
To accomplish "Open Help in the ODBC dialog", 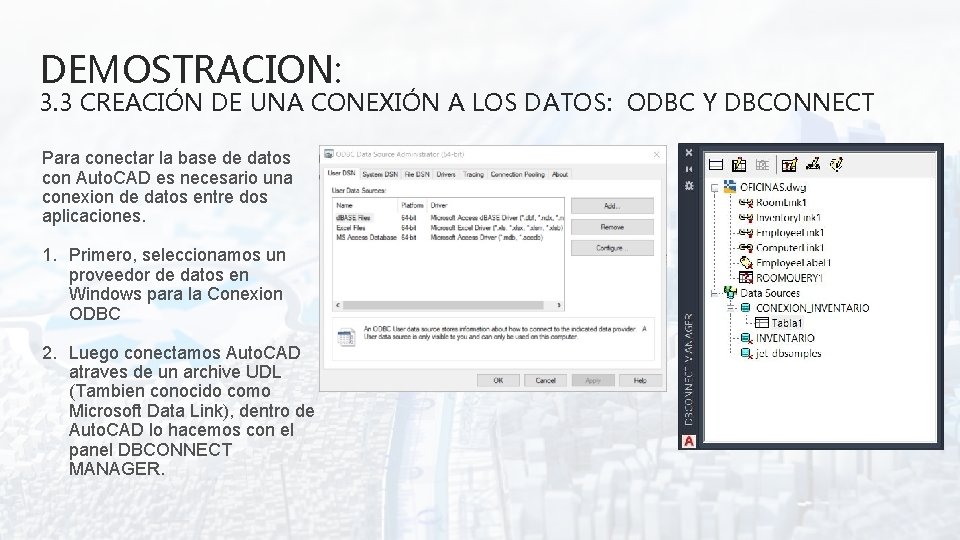I will click(x=640, y=380).
